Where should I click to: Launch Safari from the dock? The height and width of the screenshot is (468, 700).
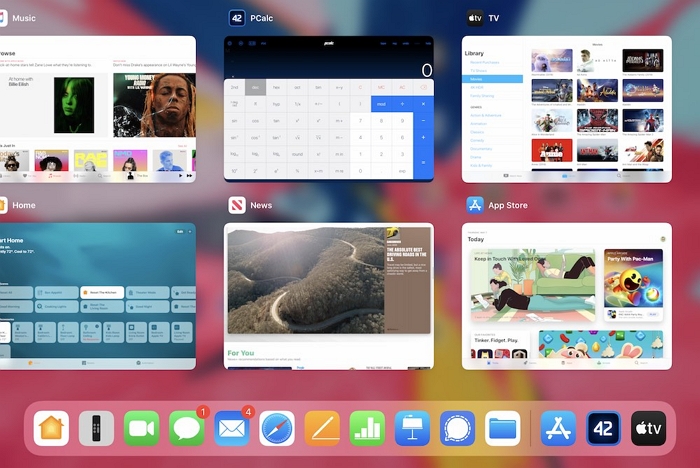pos(277,429)
